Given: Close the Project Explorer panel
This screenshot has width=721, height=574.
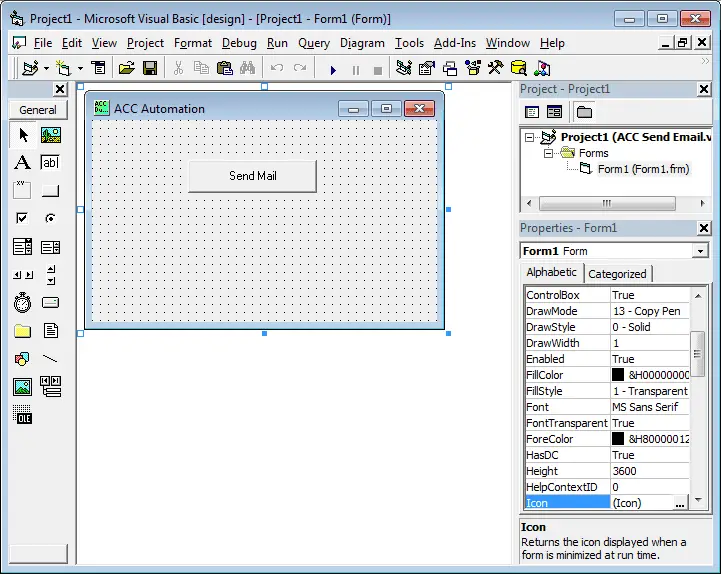Looking at the screenshot, I should coord(704,89).
